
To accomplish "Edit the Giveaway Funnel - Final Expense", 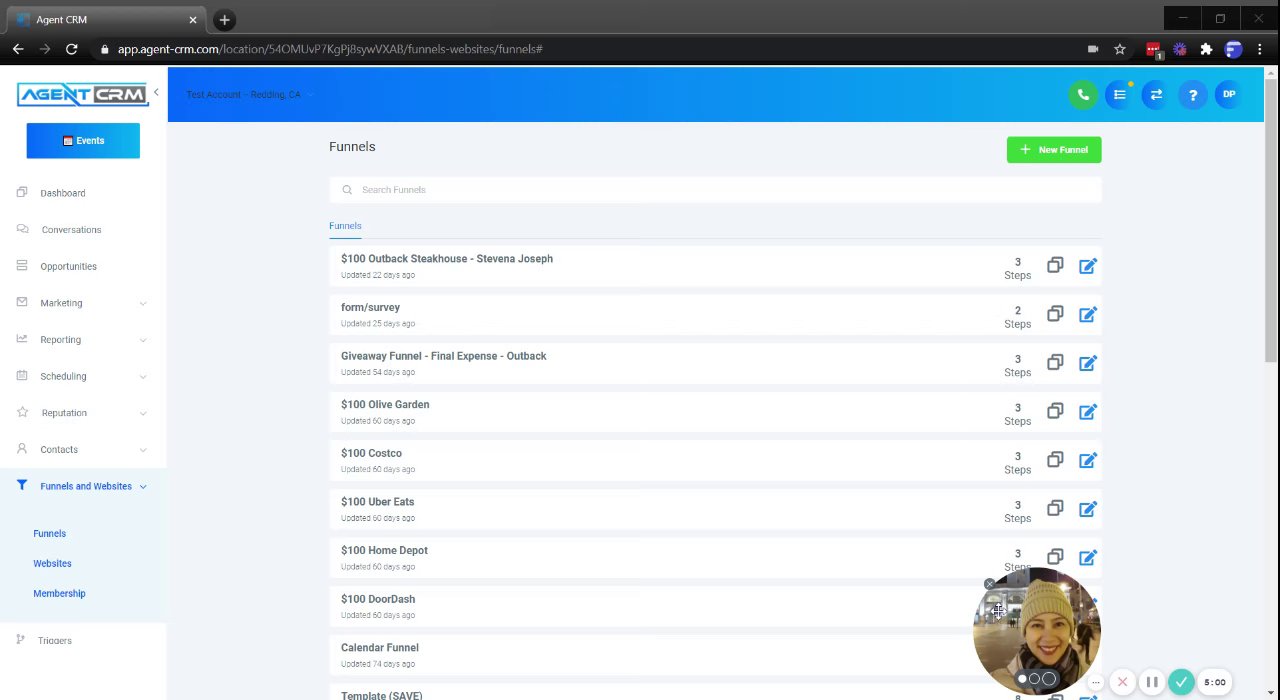I will coord(1088,363).
